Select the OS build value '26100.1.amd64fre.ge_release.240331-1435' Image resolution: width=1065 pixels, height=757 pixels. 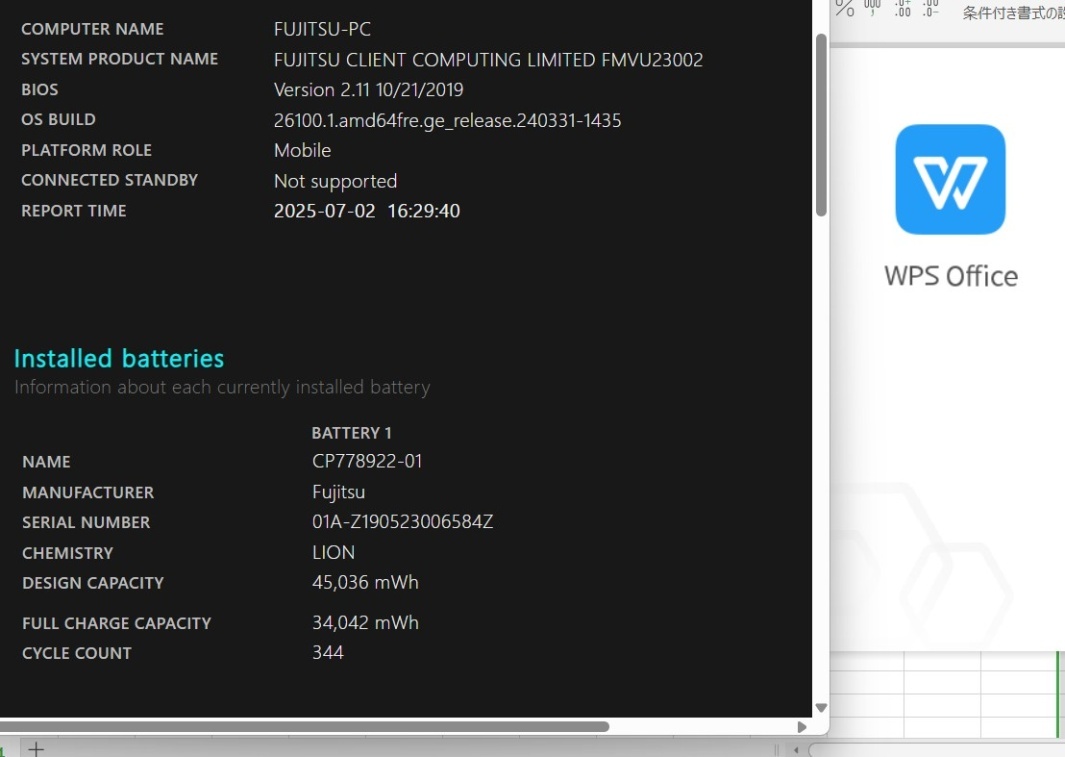(x=447, y=120)
